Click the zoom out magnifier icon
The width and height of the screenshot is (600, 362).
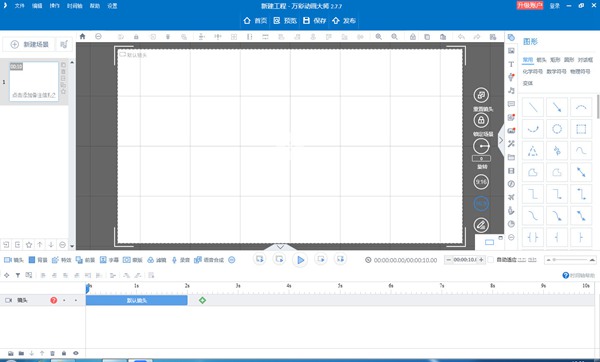(395, 37)
